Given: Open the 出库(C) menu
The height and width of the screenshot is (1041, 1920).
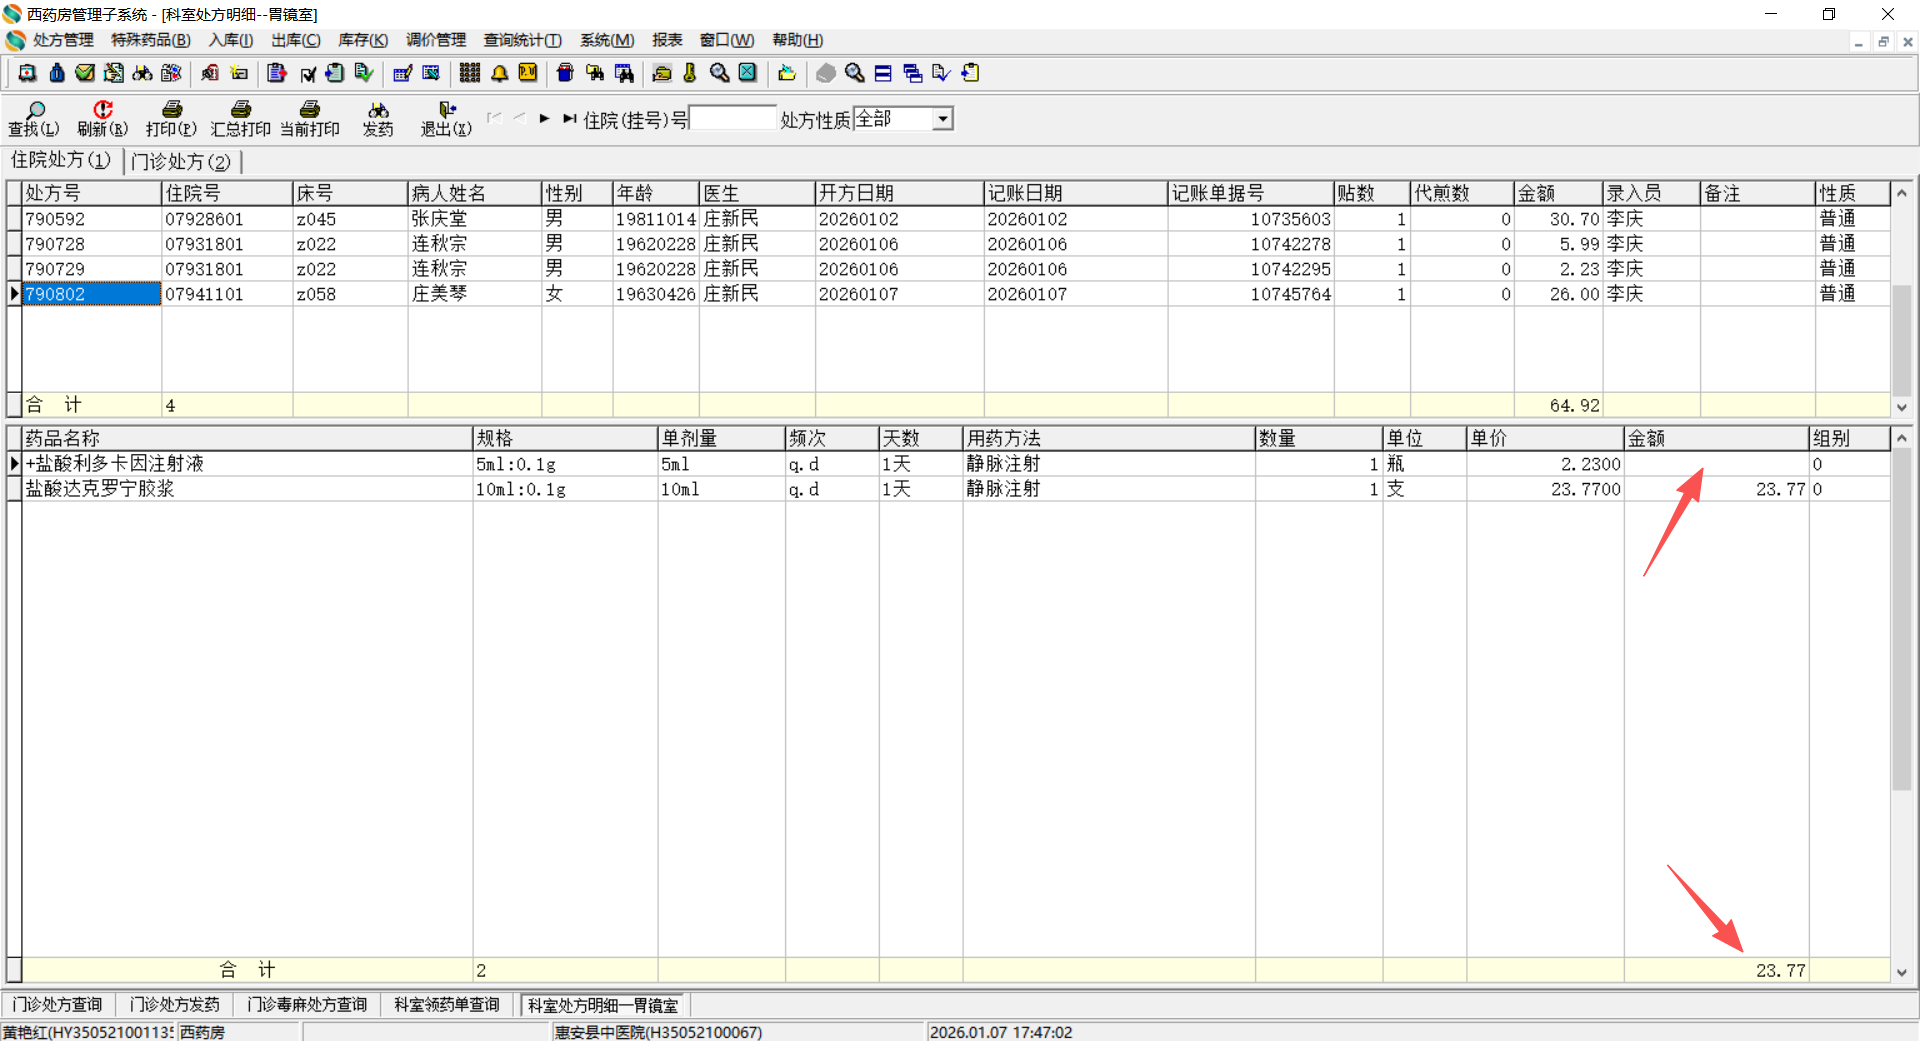Looking at the screenshot, I should coord(296,40).
